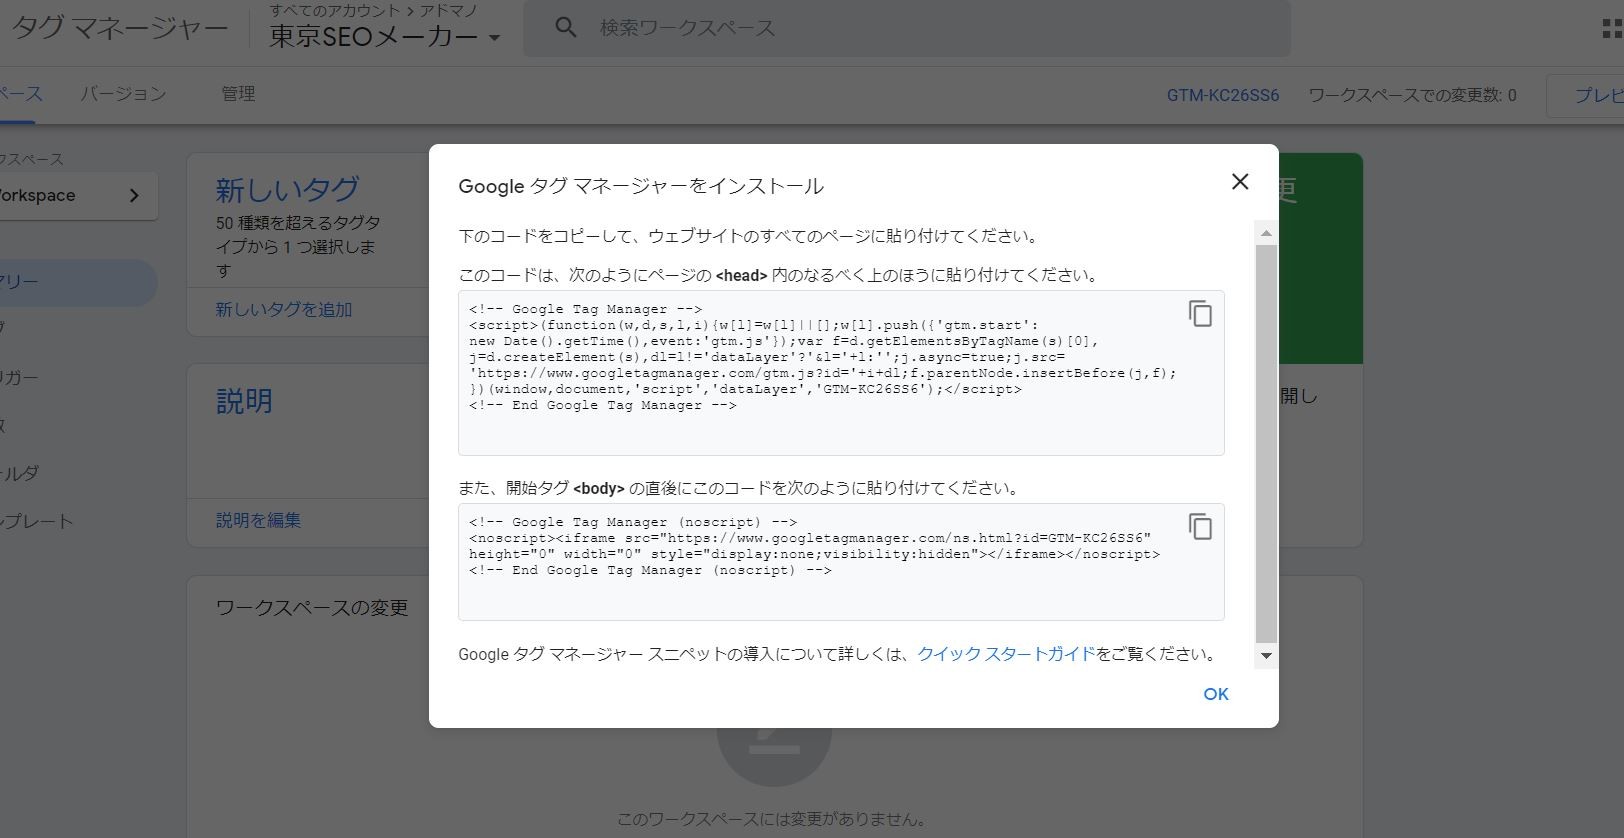This screenshot has width=1624, height=838.
Task: Click the 新しいタグ card heading
Action: [x=287, y=189]
